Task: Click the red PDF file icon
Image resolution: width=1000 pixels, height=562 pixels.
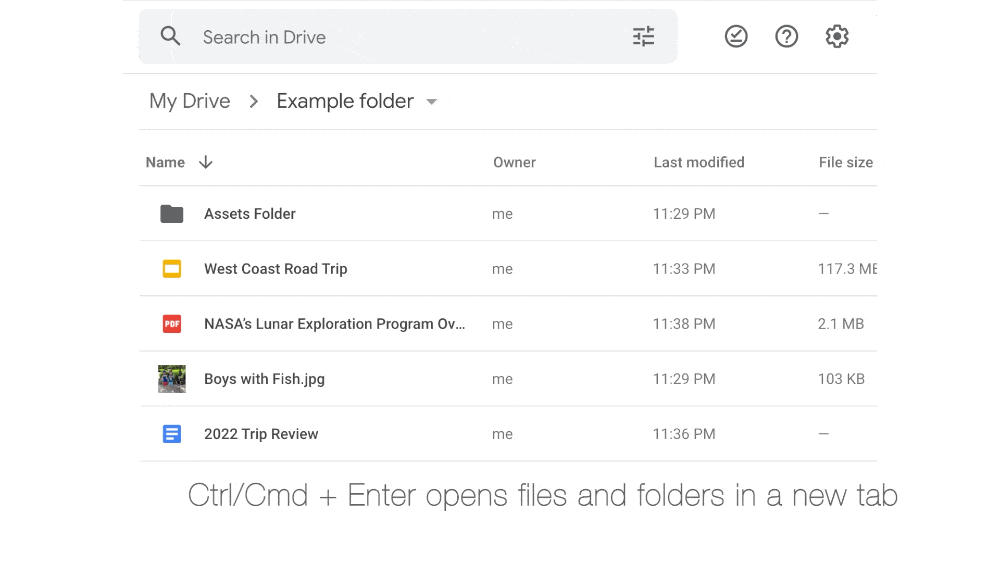Action: pos(172,324)
